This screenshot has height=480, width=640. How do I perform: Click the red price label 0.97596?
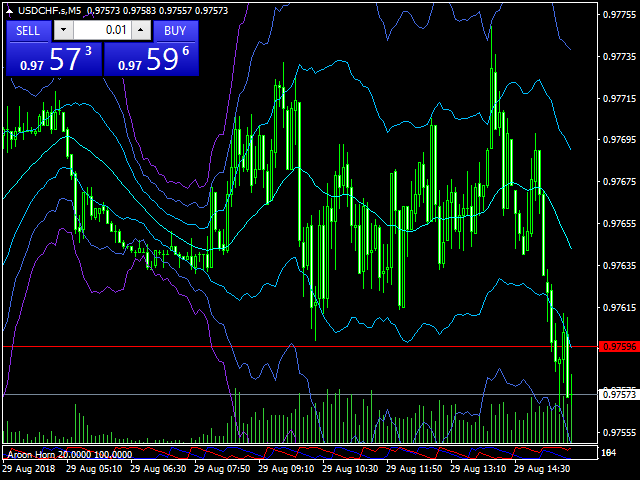pyautogui.click(x=619, y=347)
